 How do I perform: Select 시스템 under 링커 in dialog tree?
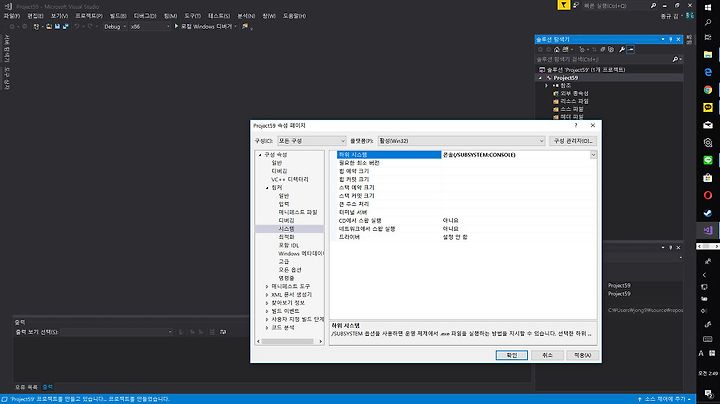(x=287, y=229)
